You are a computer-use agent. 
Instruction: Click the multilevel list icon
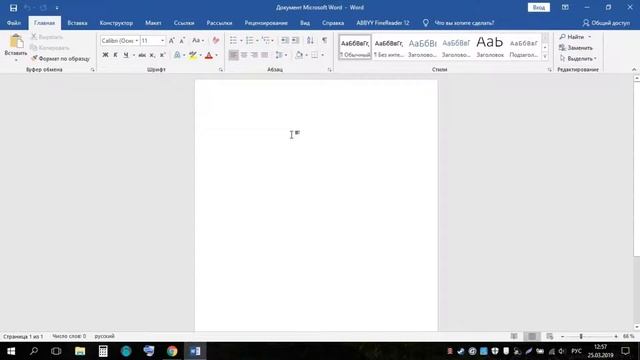(x=266, y=40)
